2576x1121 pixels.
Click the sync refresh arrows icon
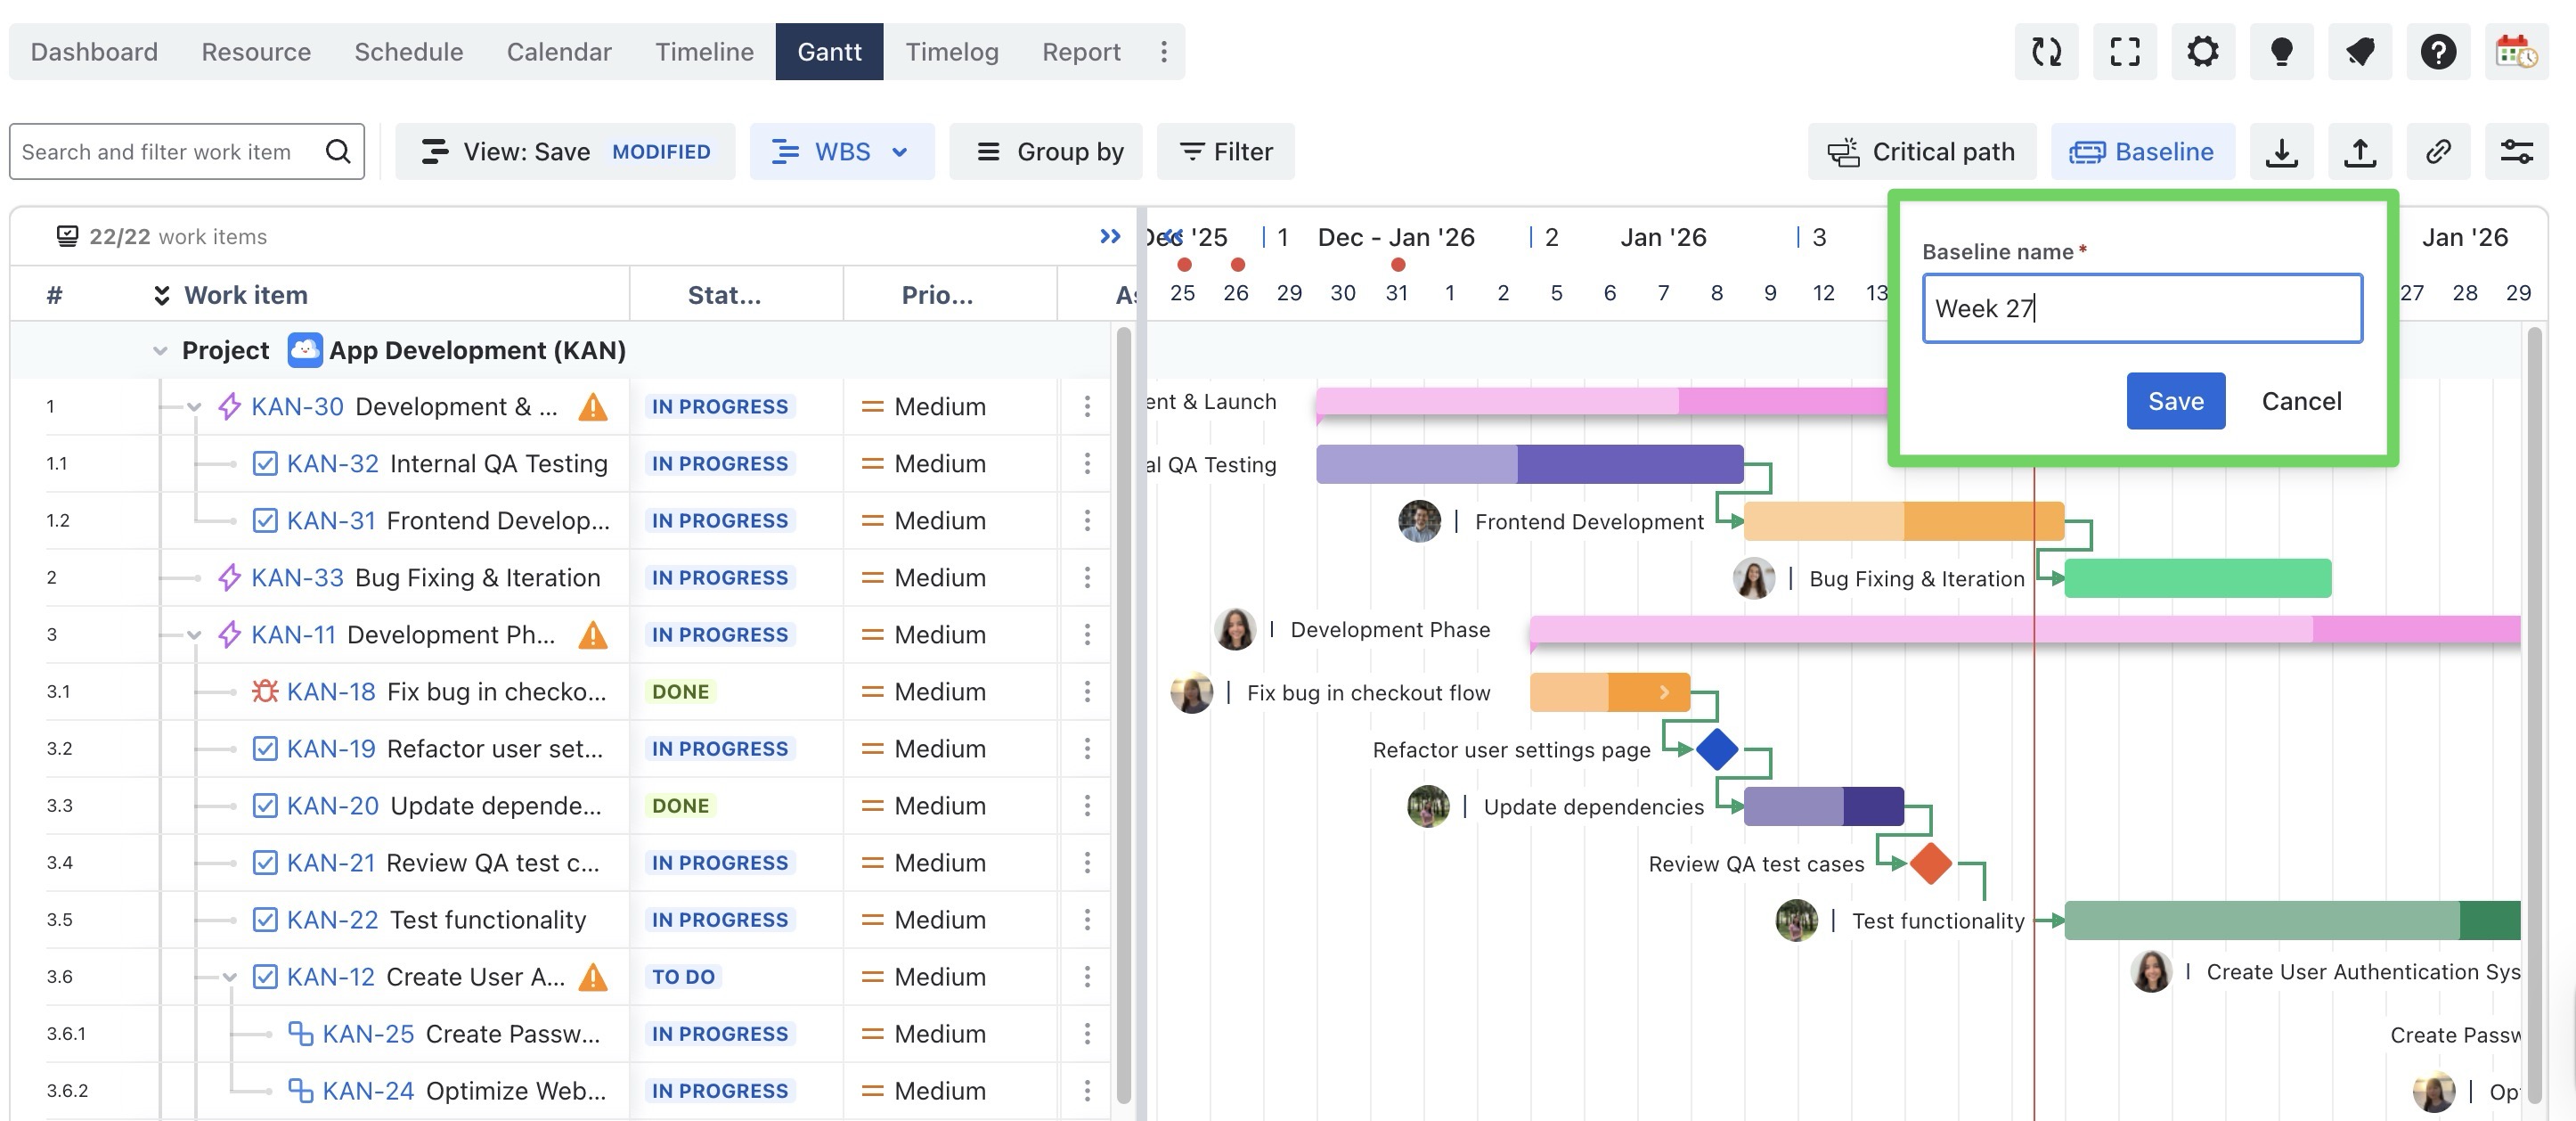tap(2046, 52)
